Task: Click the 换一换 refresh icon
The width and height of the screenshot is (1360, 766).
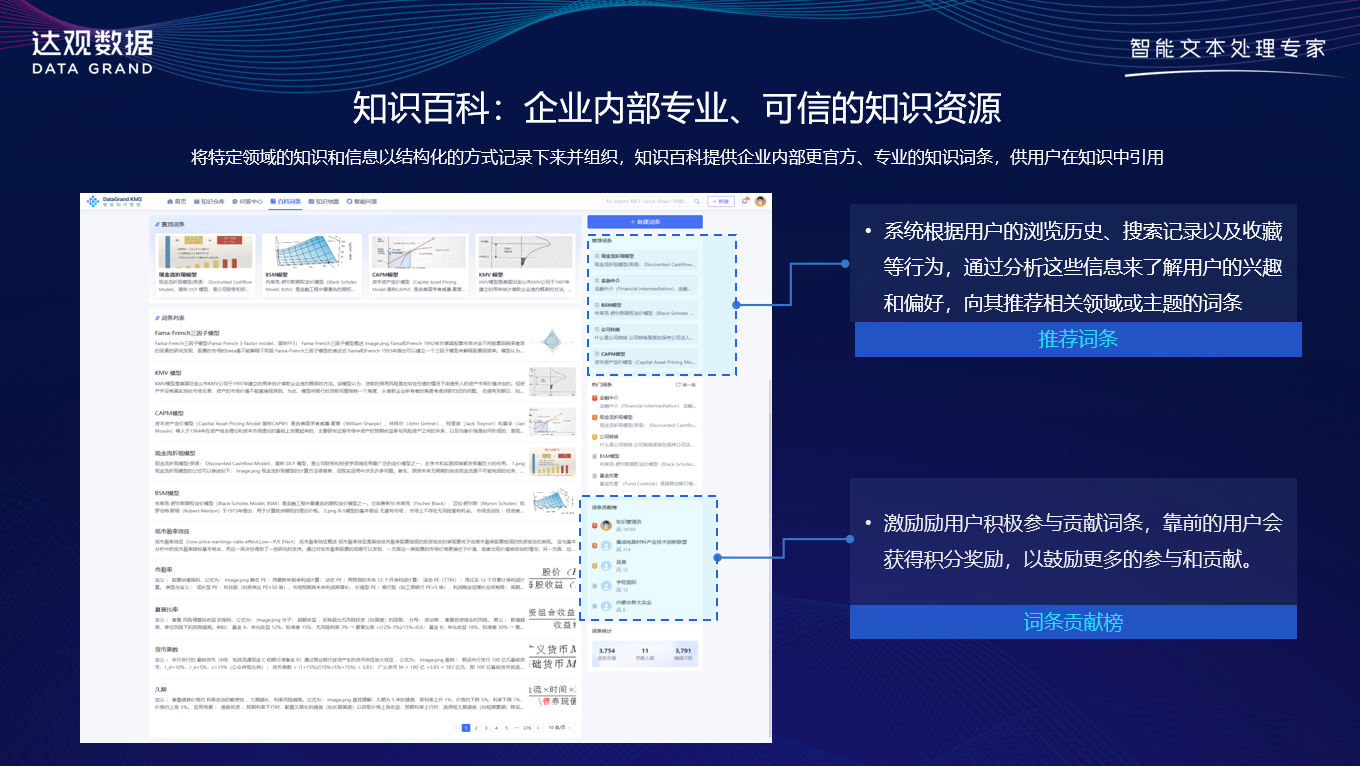Action: pos(679,384)
